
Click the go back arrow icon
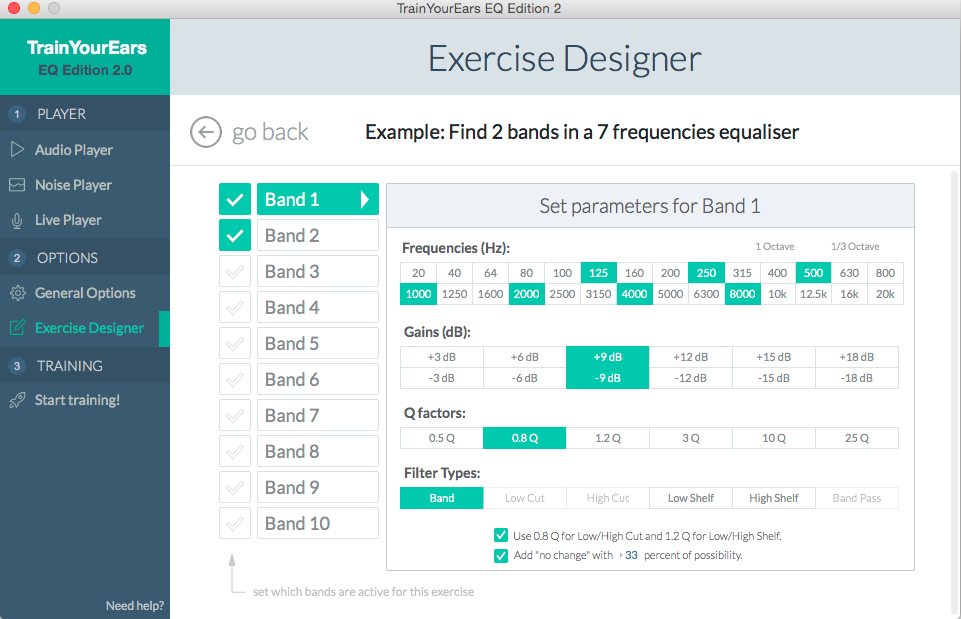pyautogui.click(x=206, y=132)
